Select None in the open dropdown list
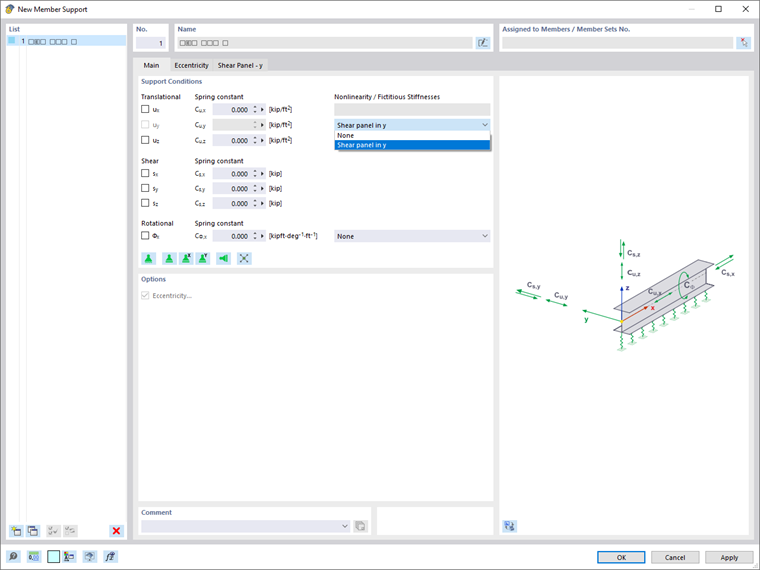The width and height of the screenshot is (760, 570). (412, 136)
